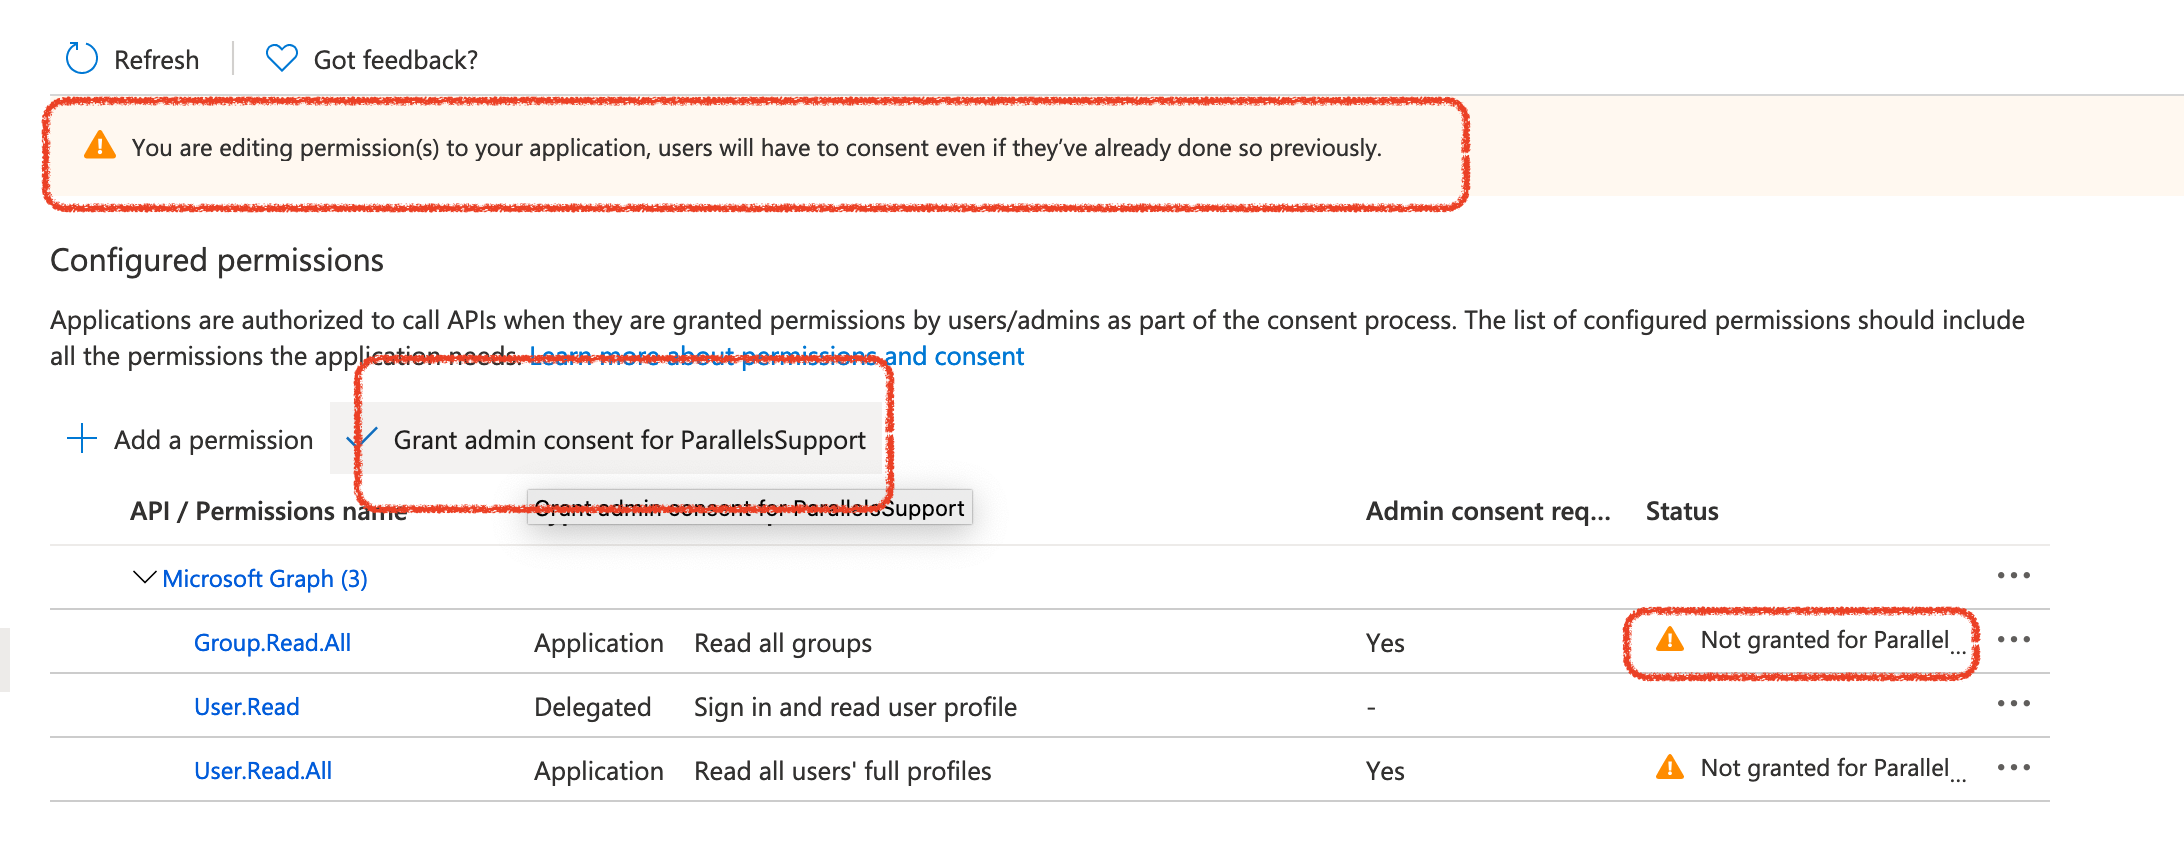Click warning triangle in the editing permissions banner
This screenshot has height=848, width=2184.
[100, 146]
